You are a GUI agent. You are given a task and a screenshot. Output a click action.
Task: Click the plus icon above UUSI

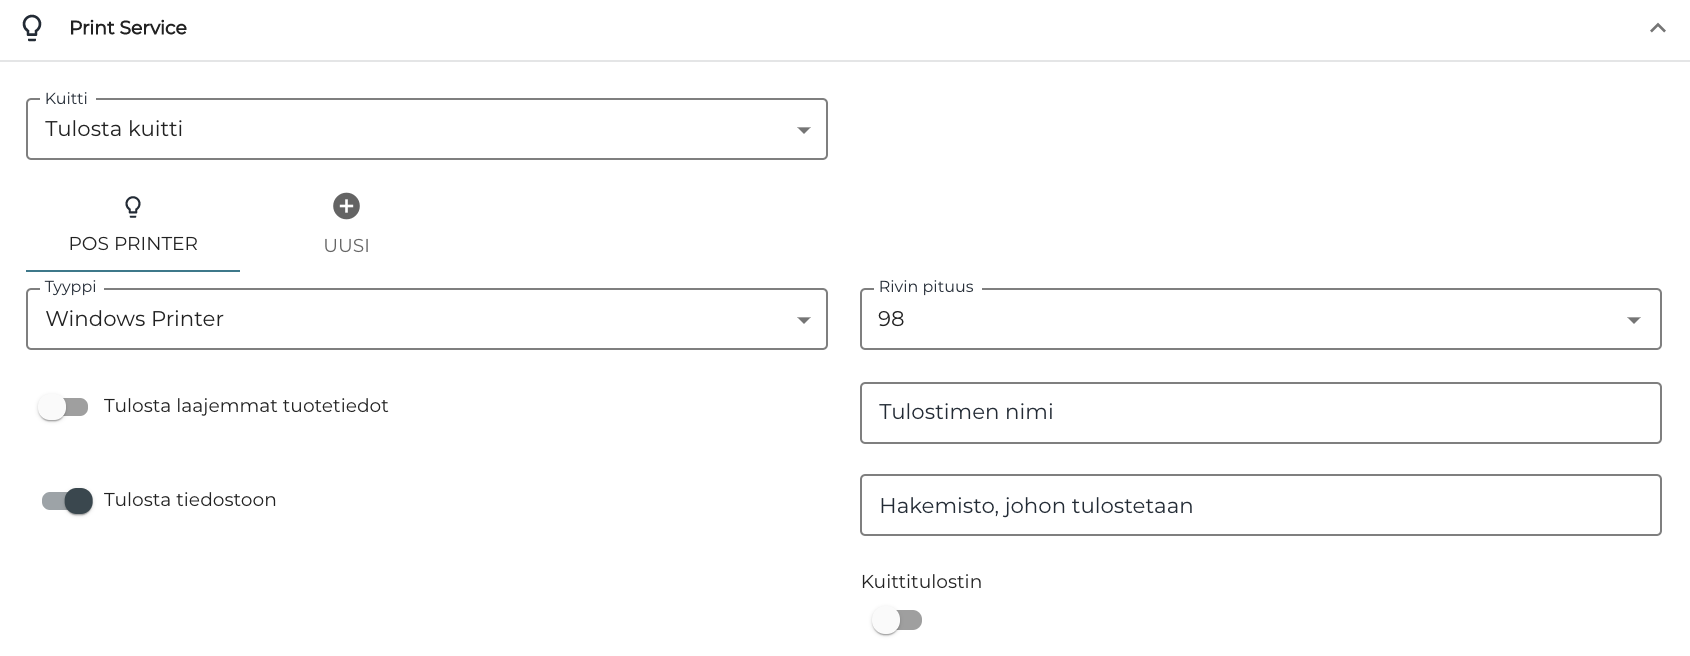[346, 206]
